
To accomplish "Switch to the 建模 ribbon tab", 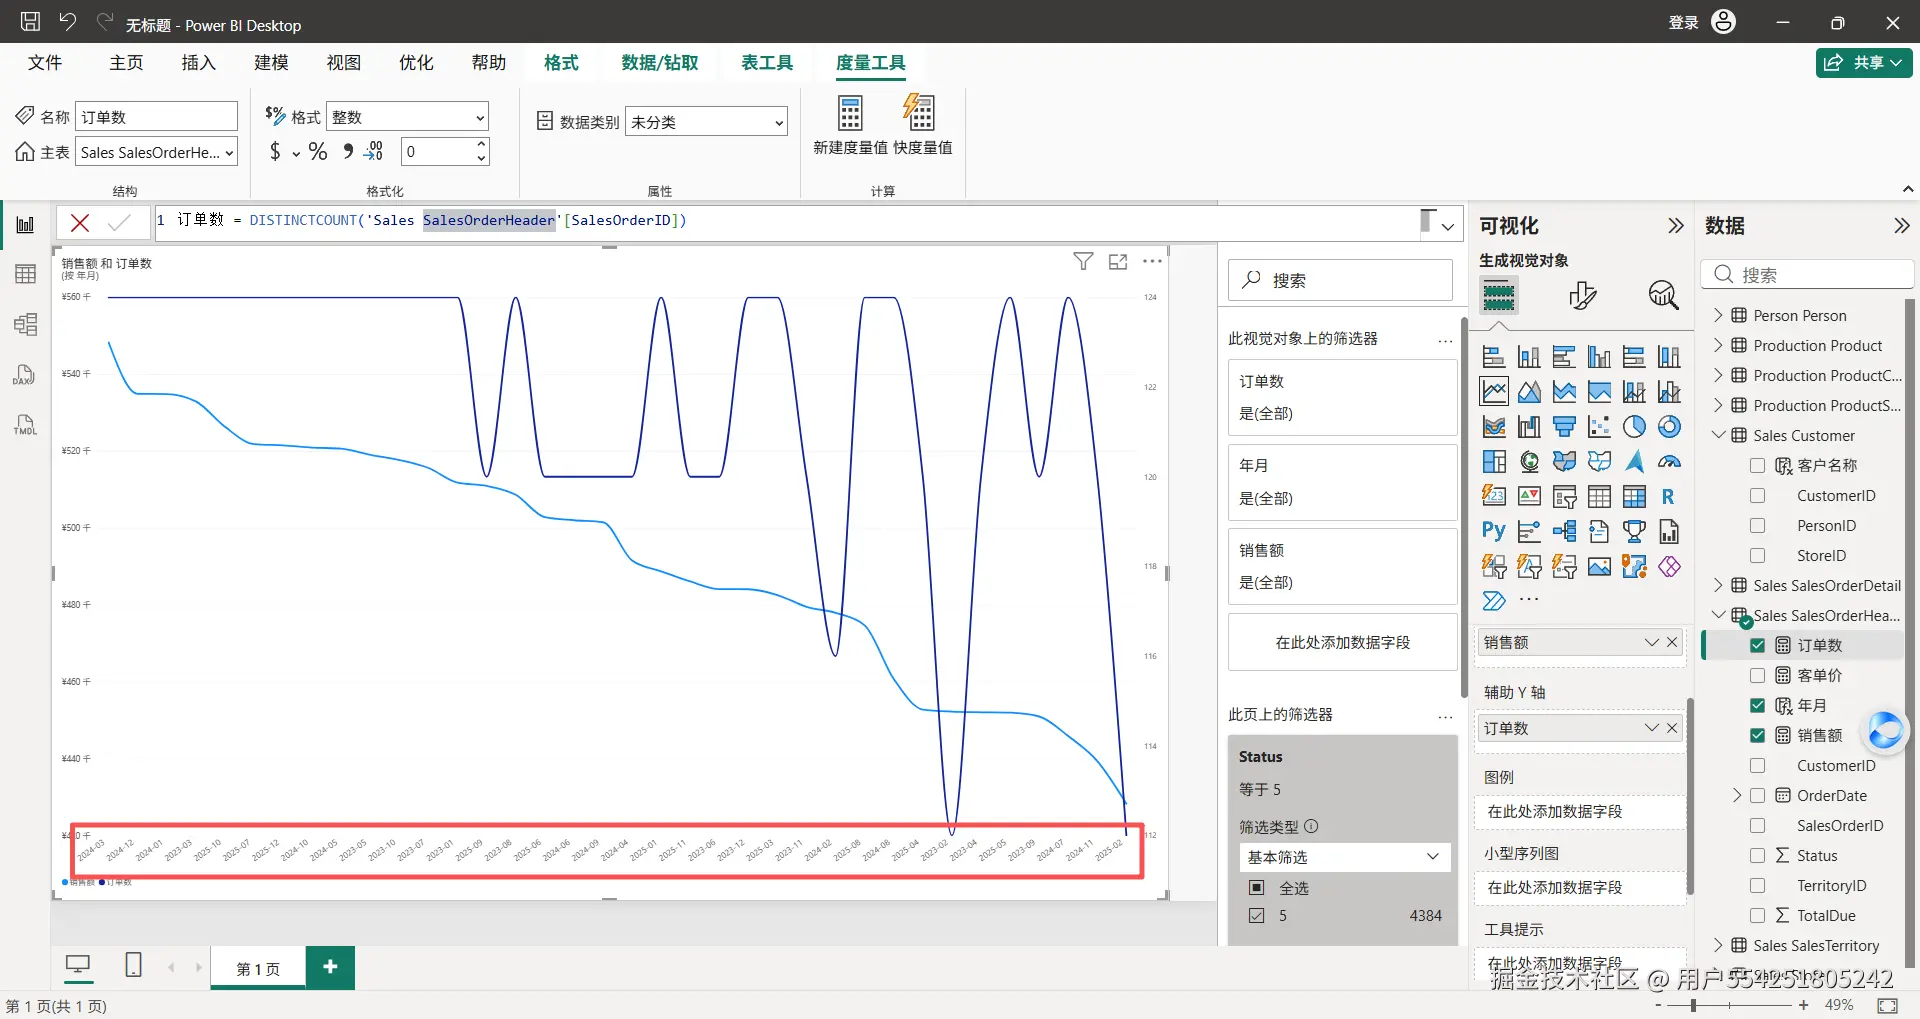I will click(271, 63).
